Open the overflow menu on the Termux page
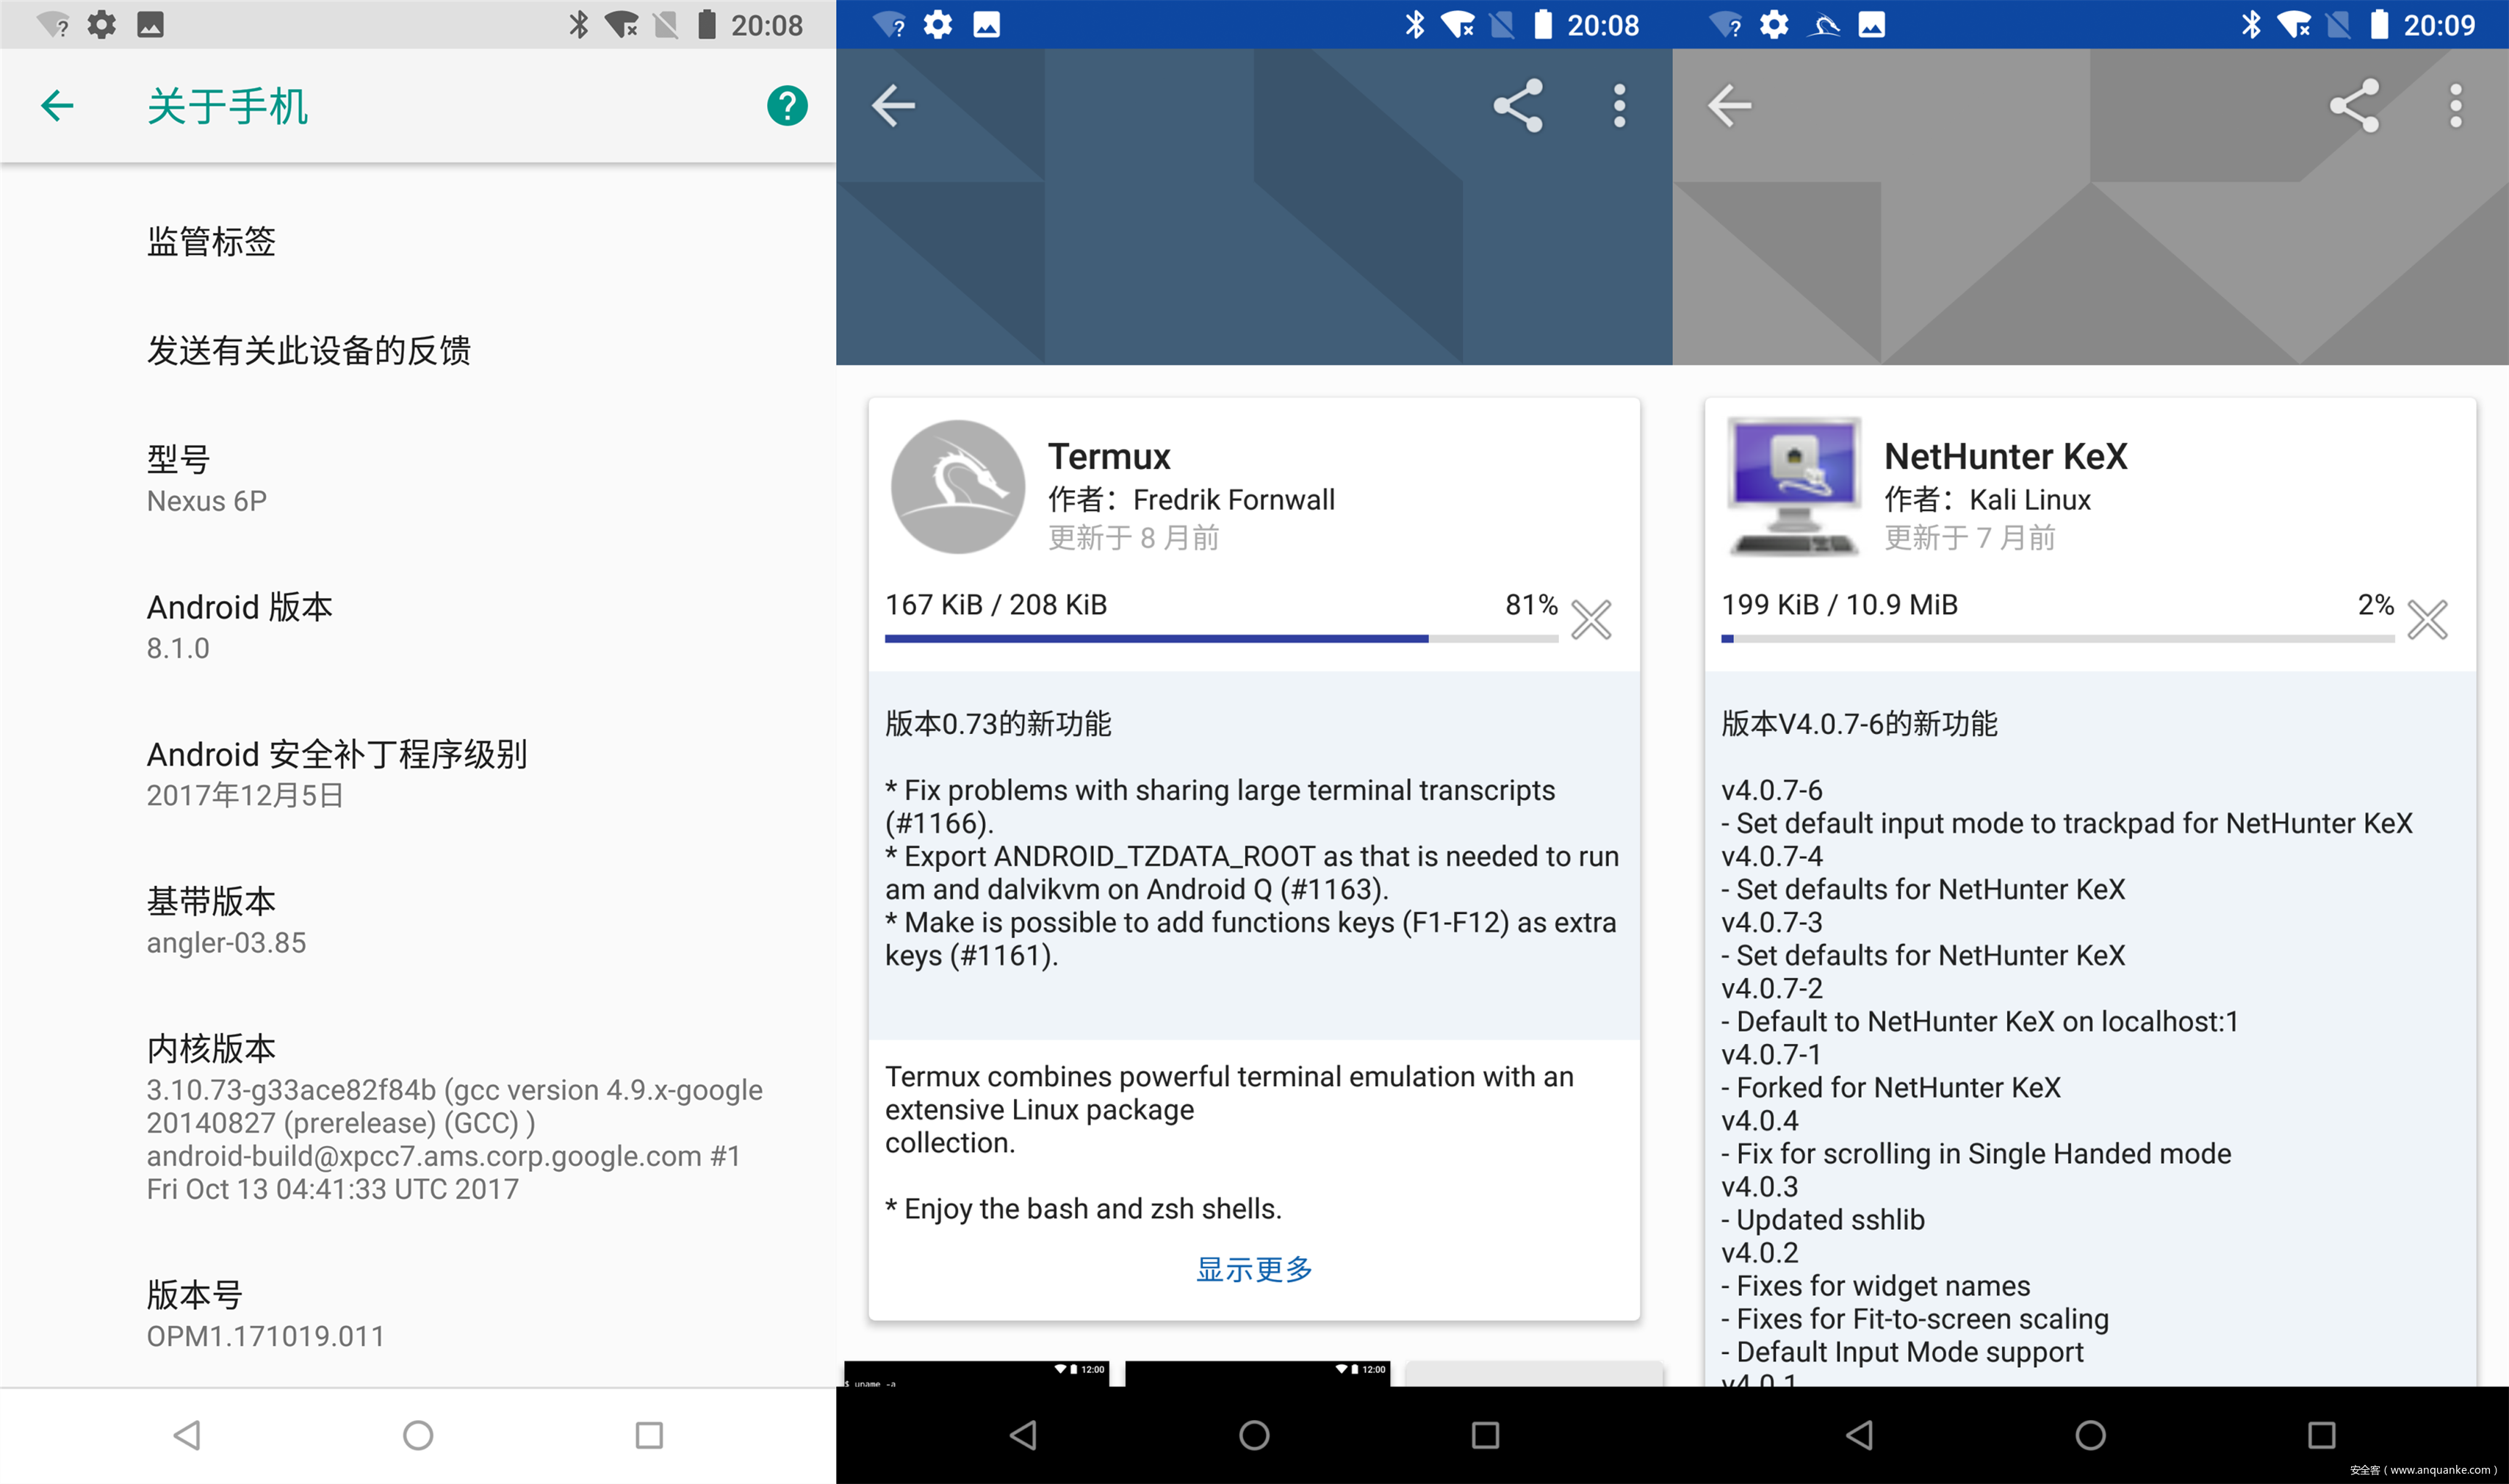2509x1484 pixels. pyautogui.click(x=1619, y=106)
